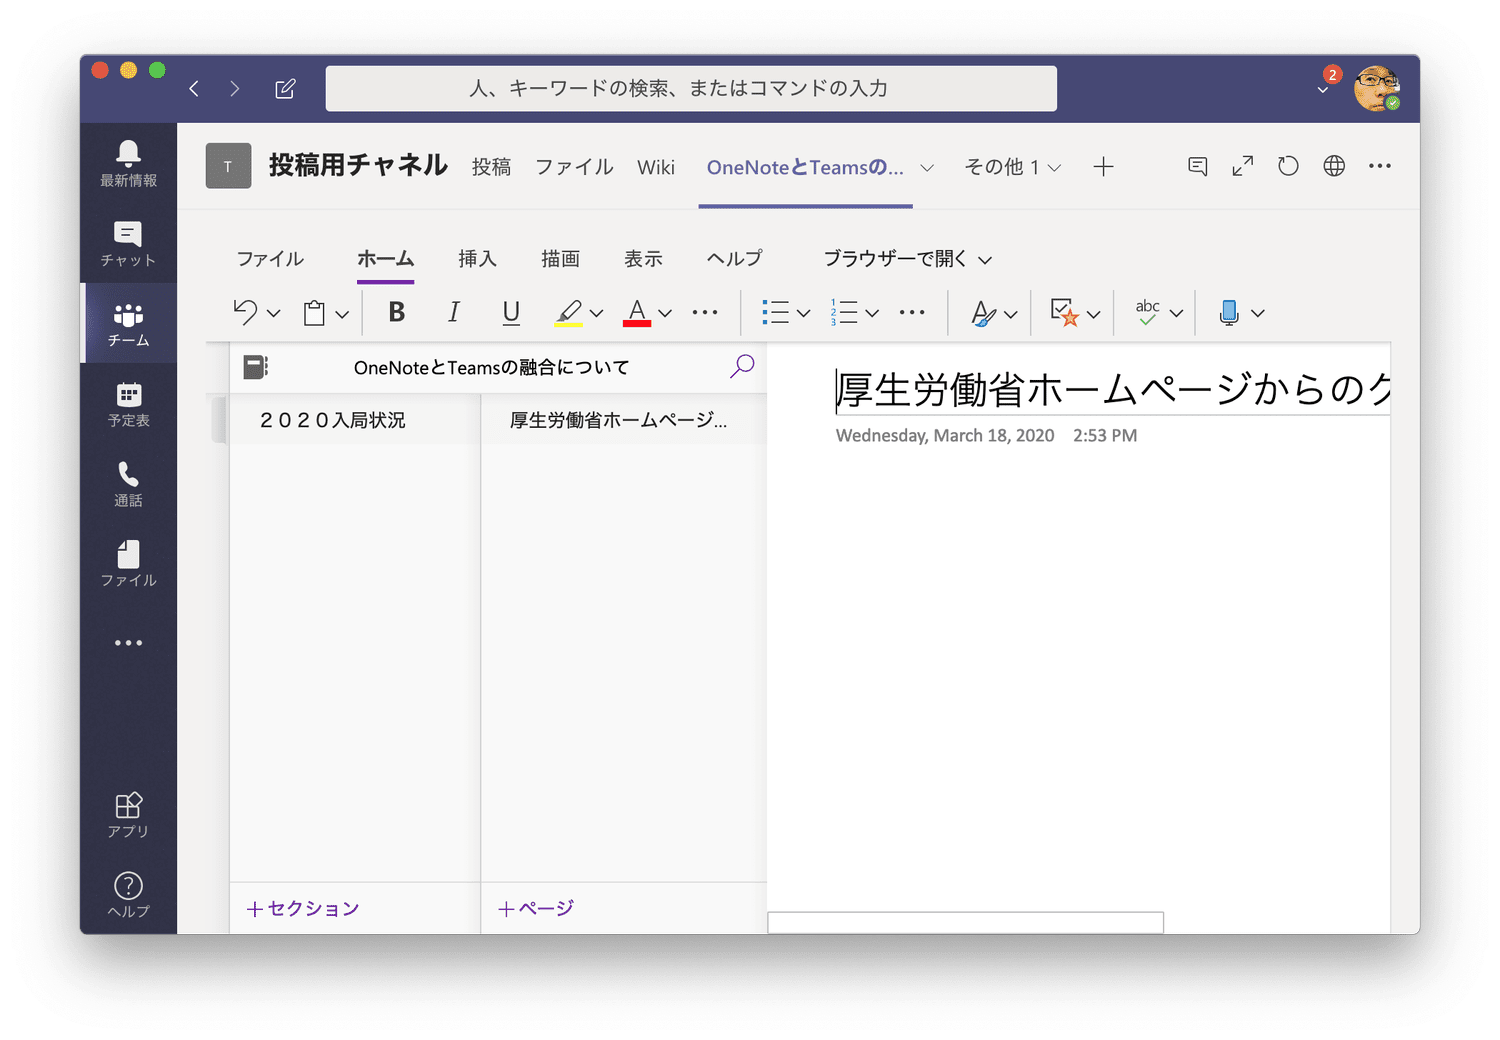Viewport: 1500px width, 1040px height.
Task: Add a new section with +セクション
Action: pyautogui.click(x=303, y=908)
